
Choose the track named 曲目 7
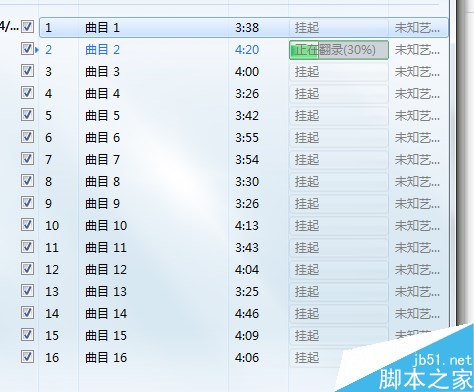click(x=102, y=160)
